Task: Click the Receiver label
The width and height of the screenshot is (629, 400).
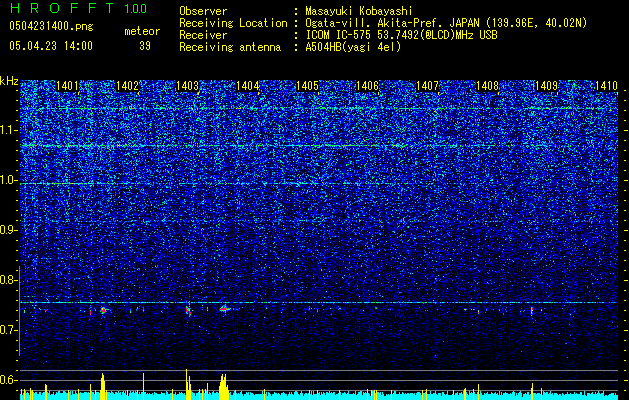Action: (203, 35)
